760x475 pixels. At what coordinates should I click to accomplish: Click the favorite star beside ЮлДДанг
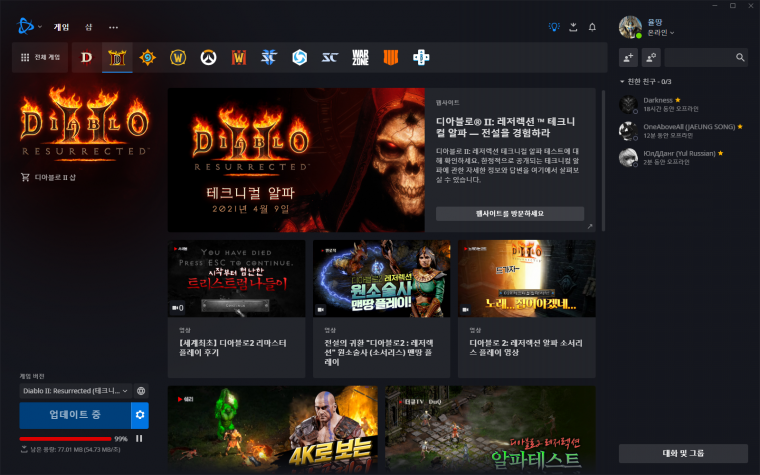click(x=721, y=153)
